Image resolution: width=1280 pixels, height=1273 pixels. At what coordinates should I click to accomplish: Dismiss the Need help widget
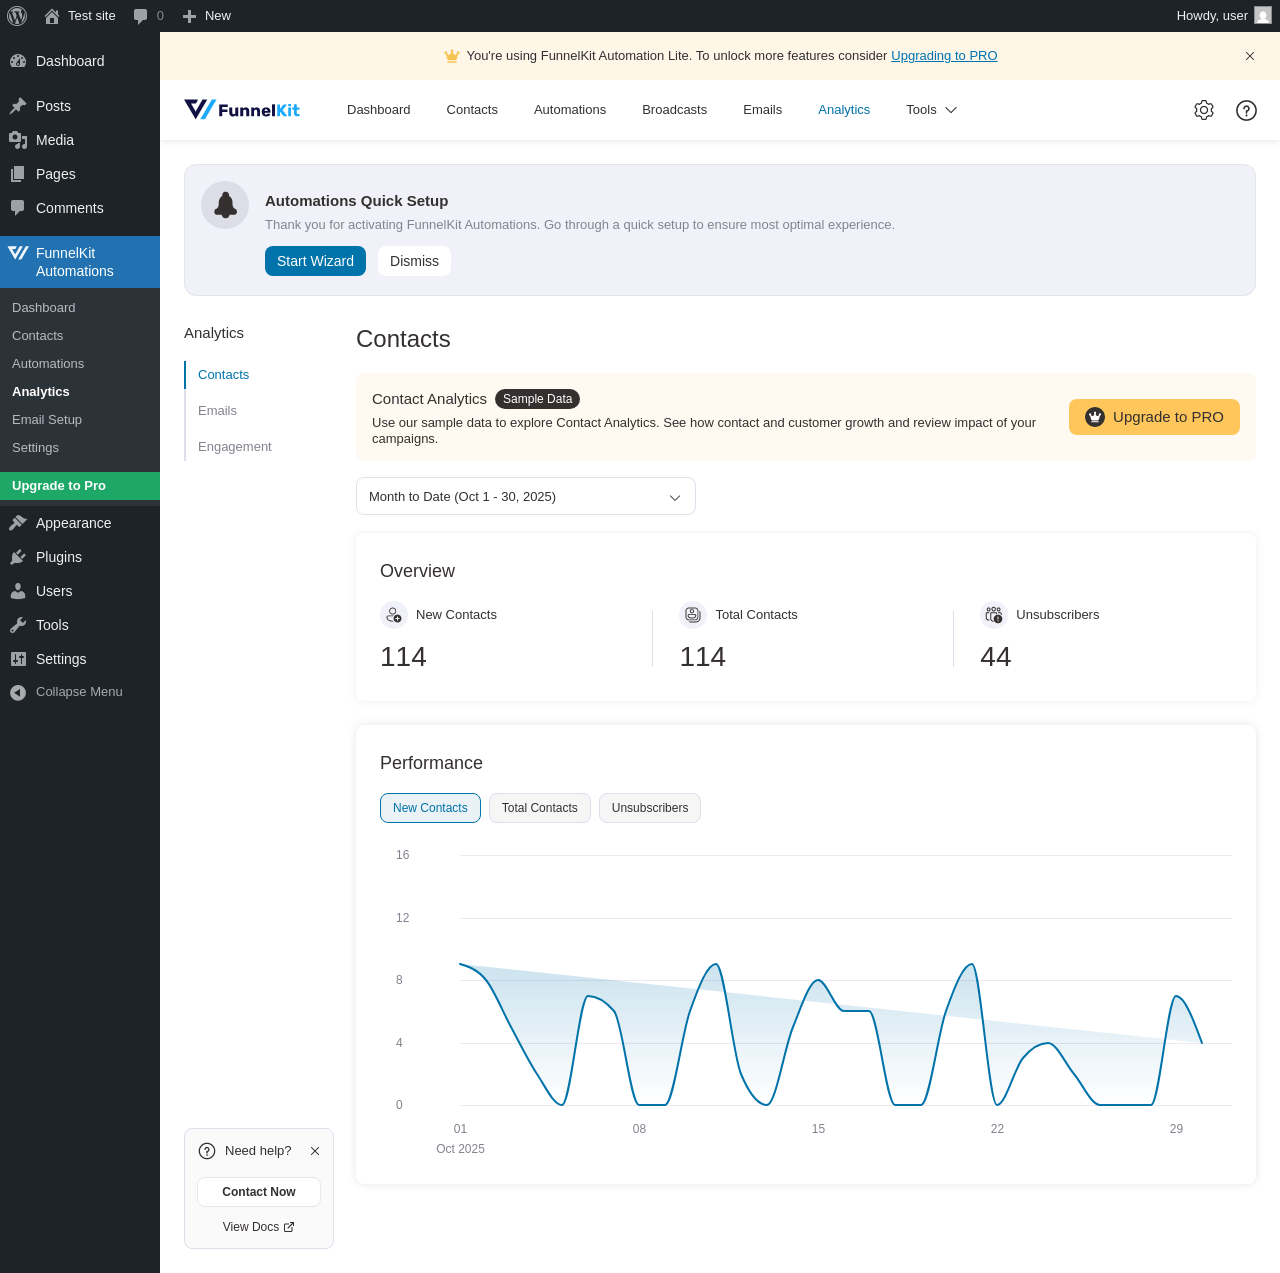tap(315, 1151)
